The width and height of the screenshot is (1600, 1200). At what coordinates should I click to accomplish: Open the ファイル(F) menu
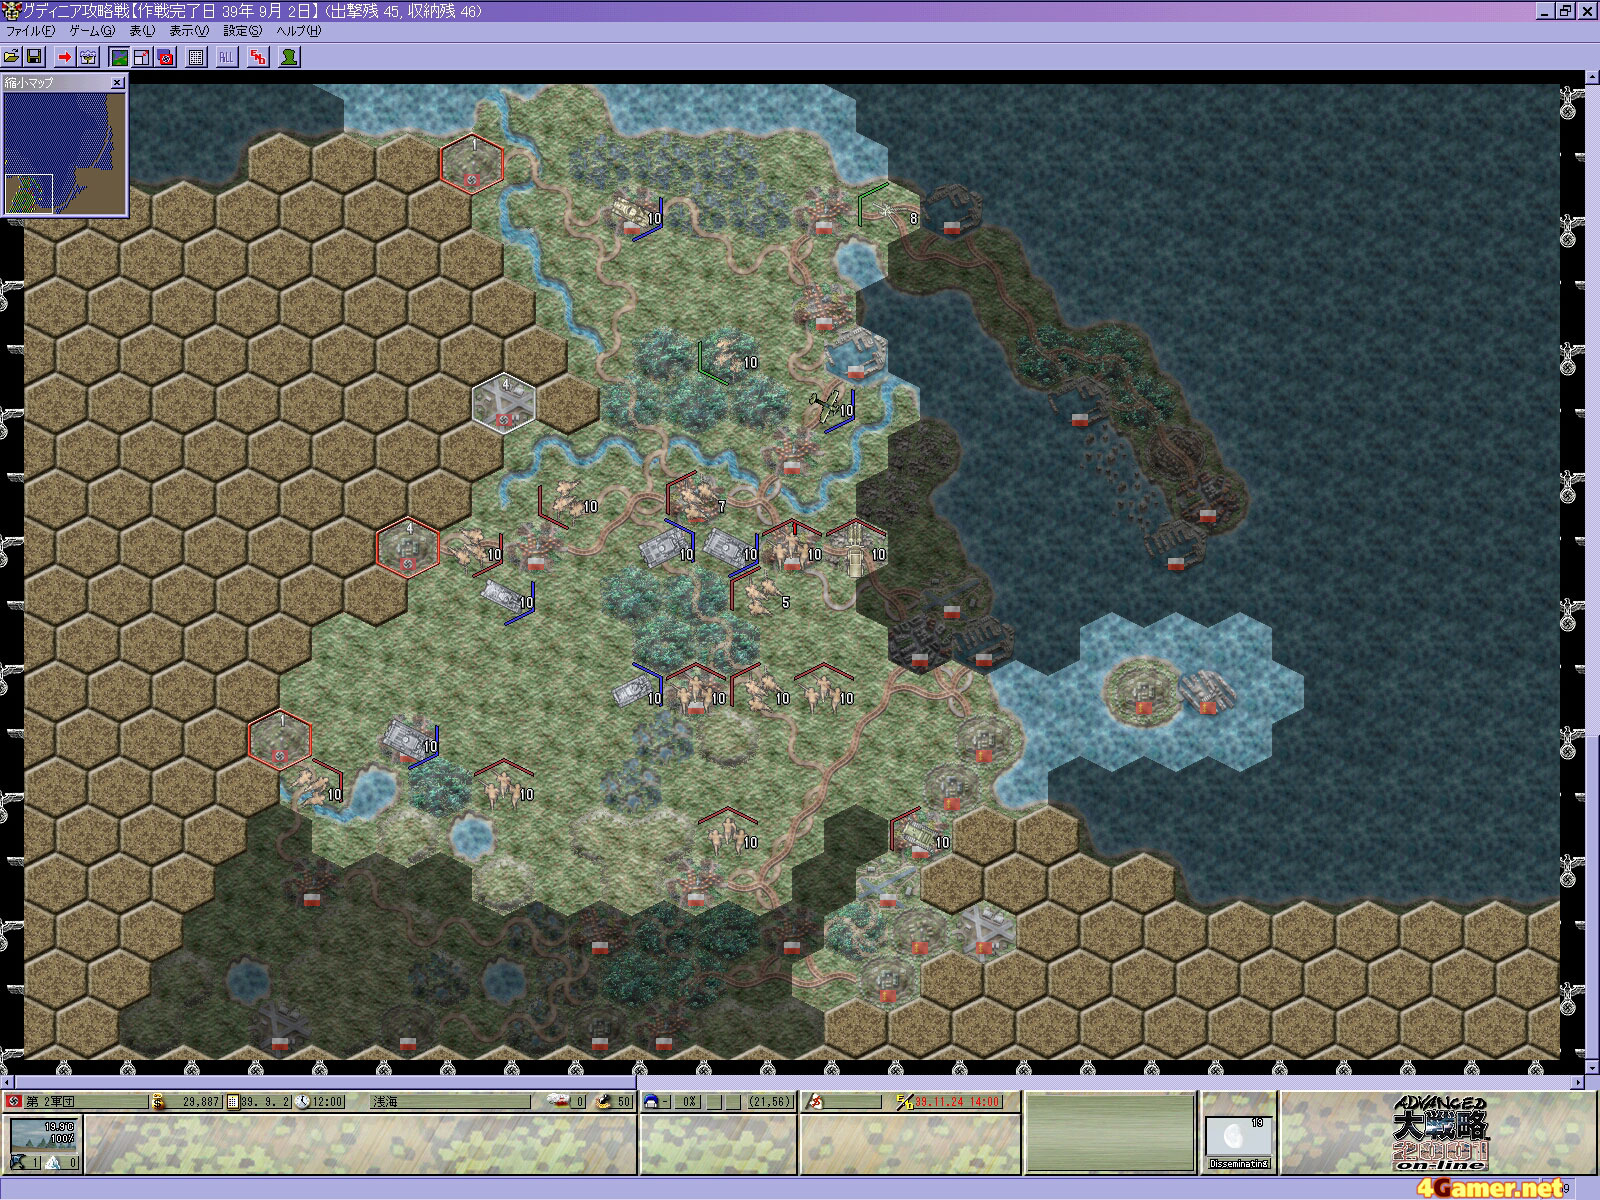[x=30, y=31]
